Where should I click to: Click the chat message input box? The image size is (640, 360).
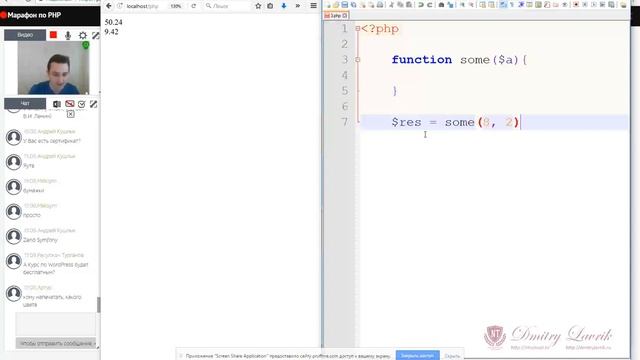(56, 324)
